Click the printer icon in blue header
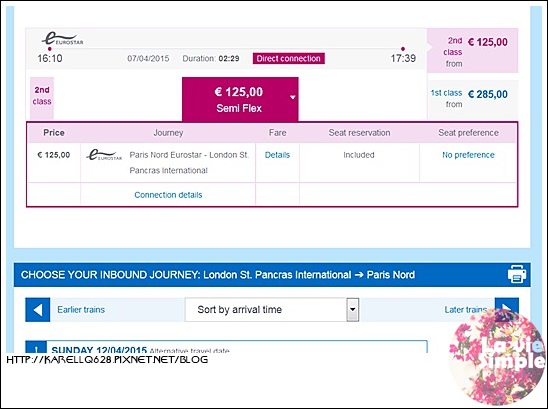Image resolution: width=548 pixels, height=409 pixels. [x=517, y=274]
